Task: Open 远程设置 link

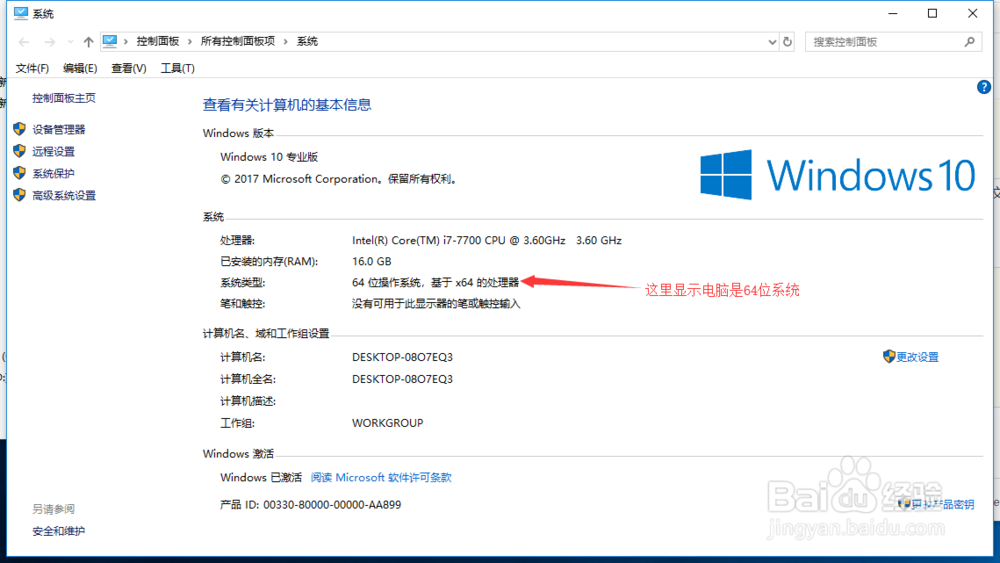Action: pos(54,151)
